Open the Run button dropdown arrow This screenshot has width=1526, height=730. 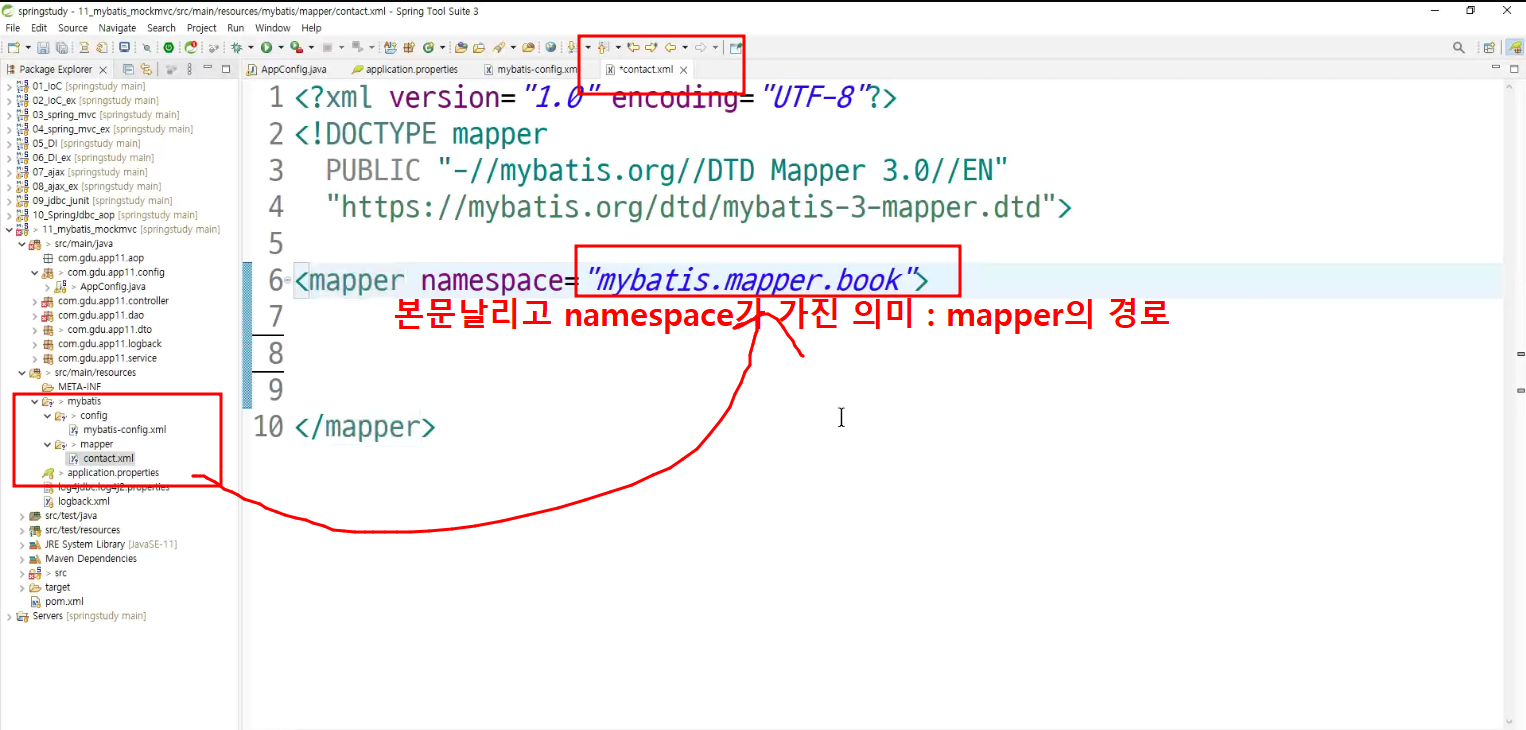[281, 47]
